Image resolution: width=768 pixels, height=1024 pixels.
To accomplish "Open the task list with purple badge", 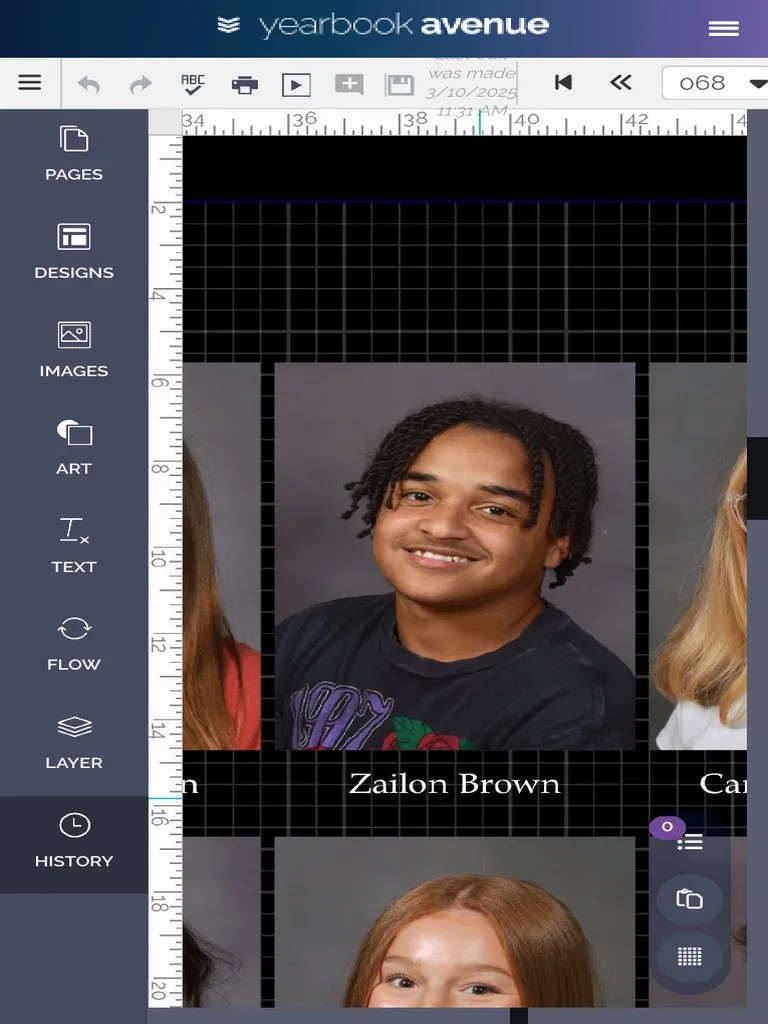I will pos(689,842).
